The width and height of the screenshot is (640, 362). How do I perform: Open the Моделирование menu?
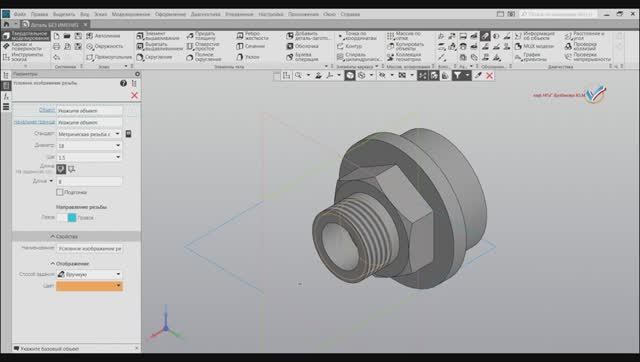(x=131, y=14)
